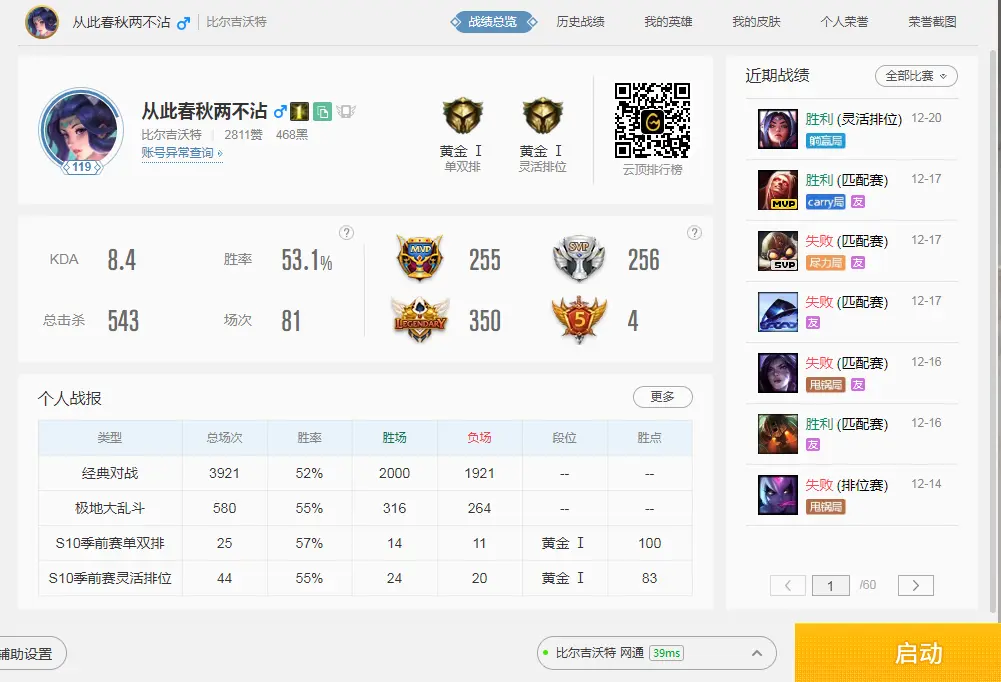Viewport: 1001px width, 682px height.
Task: Open the 失败 (匹配赛) 12-16 match
Action: [852, 373]
